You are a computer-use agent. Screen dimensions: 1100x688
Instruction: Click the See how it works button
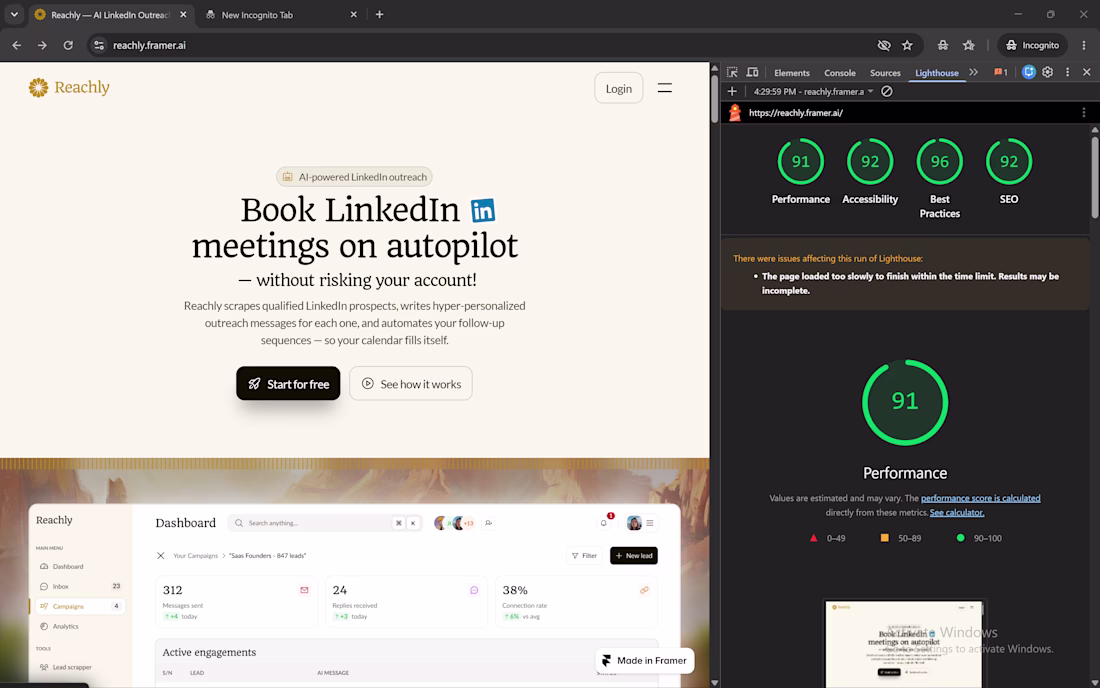point(410,384)
